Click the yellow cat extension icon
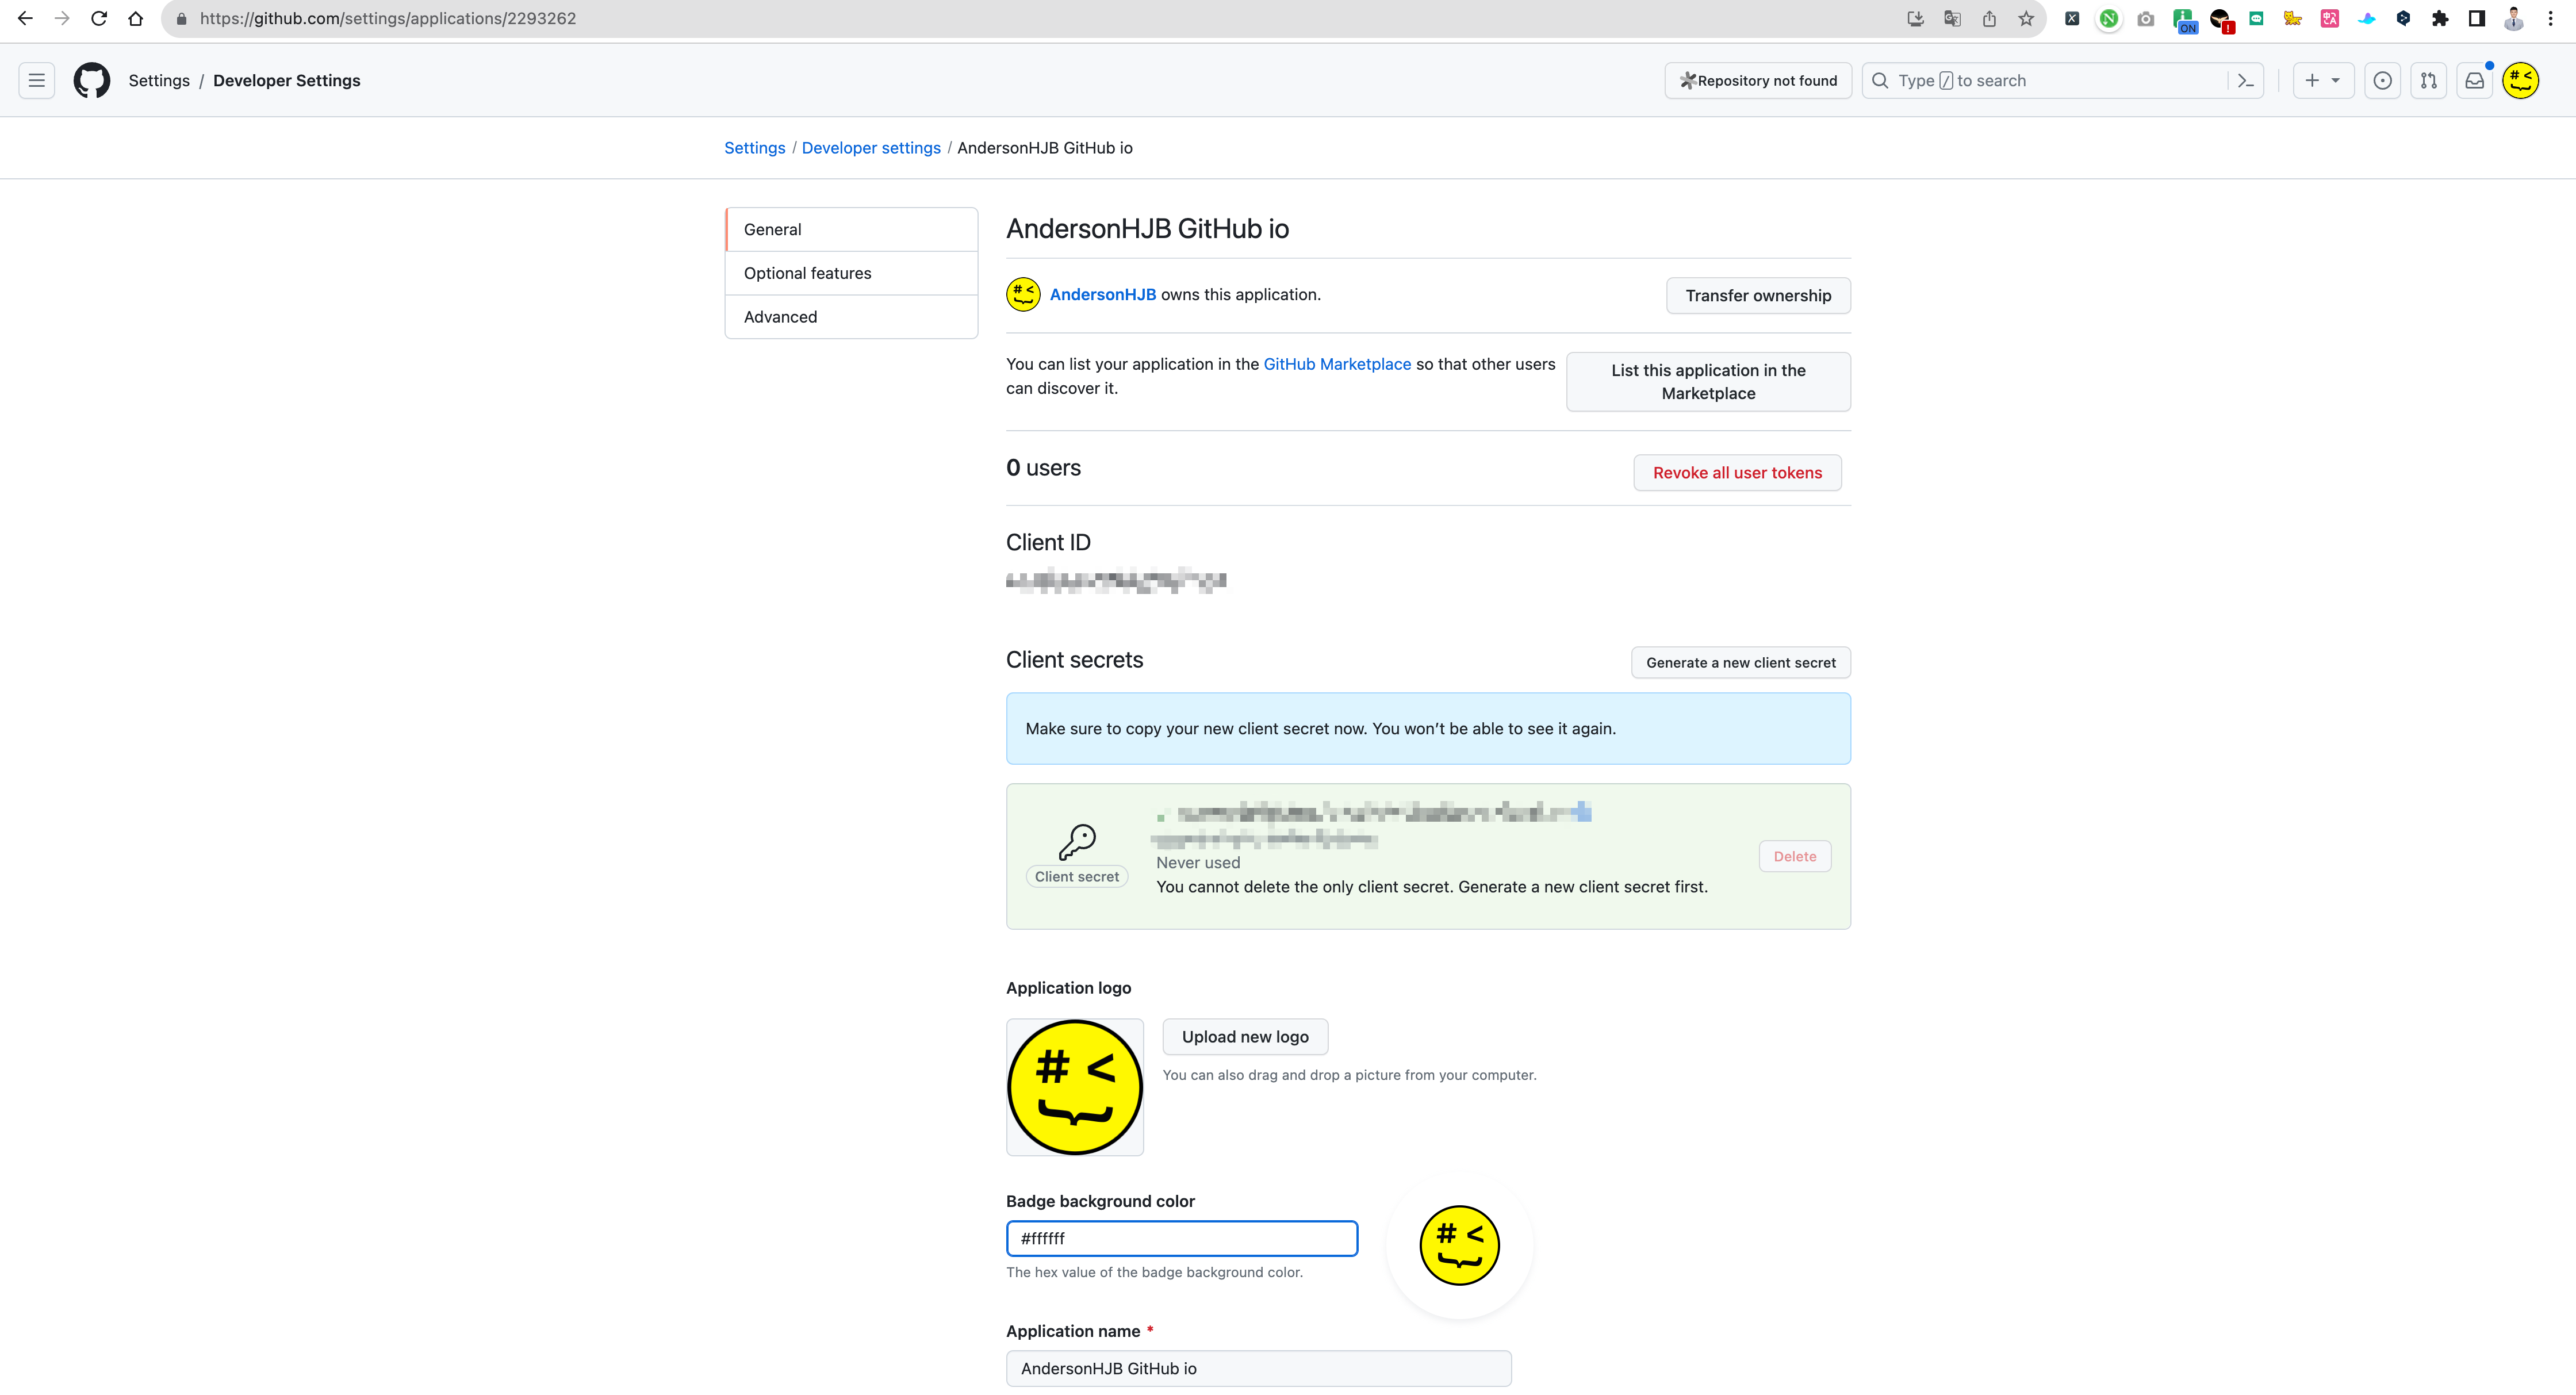 [x=2293, y=18]
